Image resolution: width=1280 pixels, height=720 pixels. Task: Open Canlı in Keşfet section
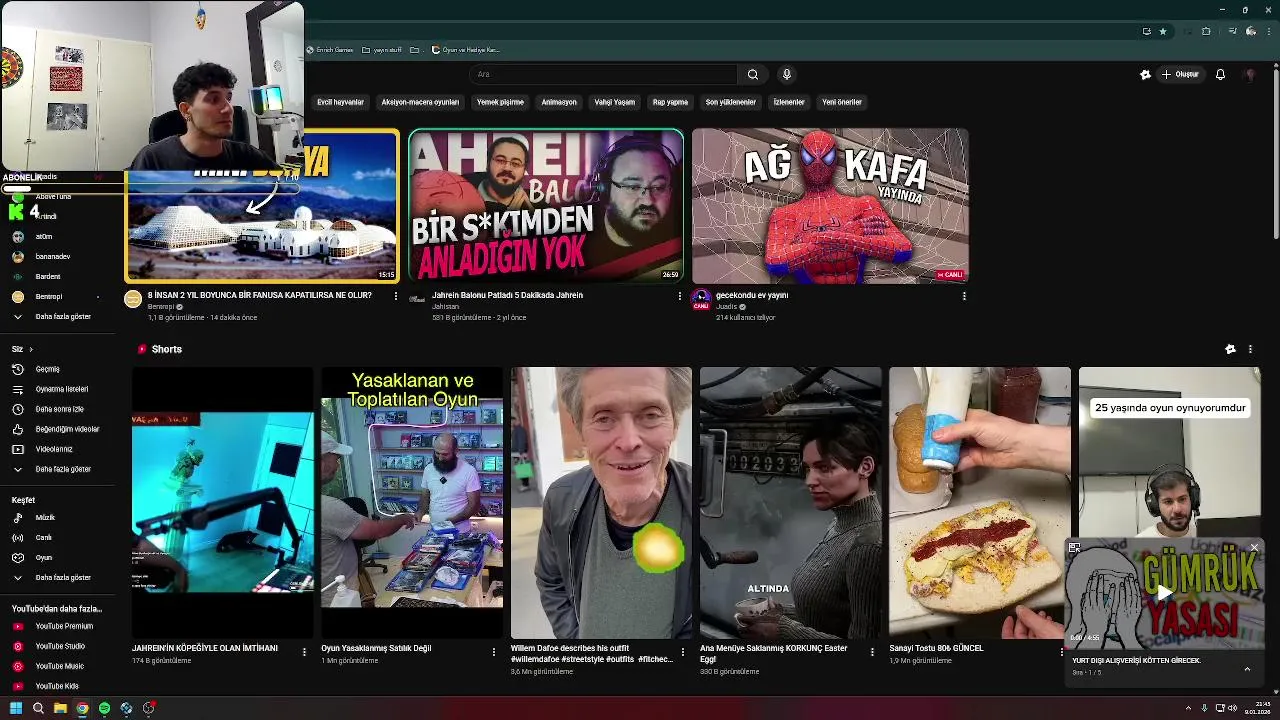coord(60,538)
